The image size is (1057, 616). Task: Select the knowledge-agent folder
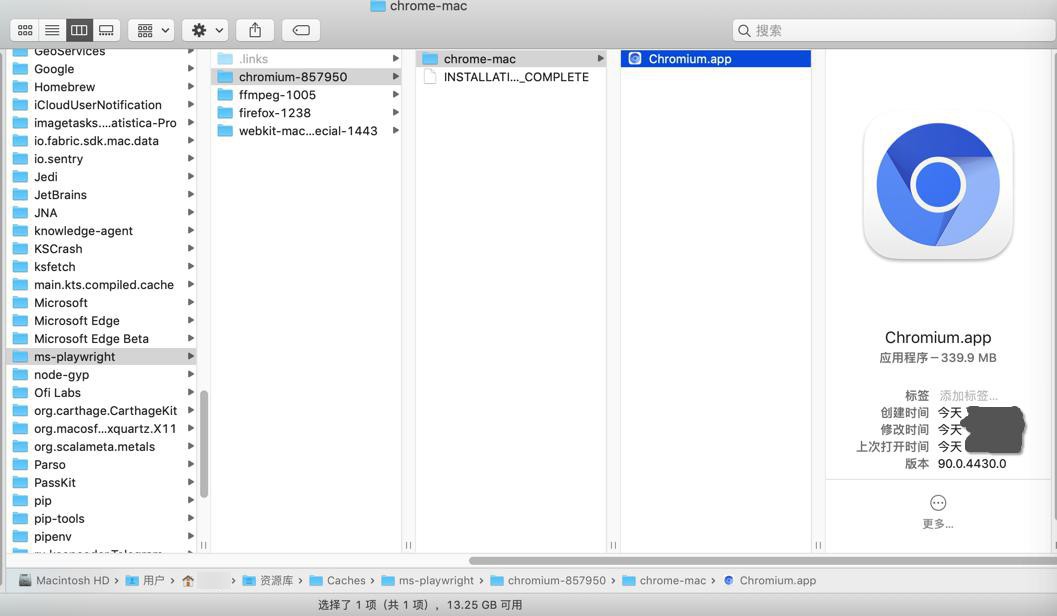(x=103, y=230)
